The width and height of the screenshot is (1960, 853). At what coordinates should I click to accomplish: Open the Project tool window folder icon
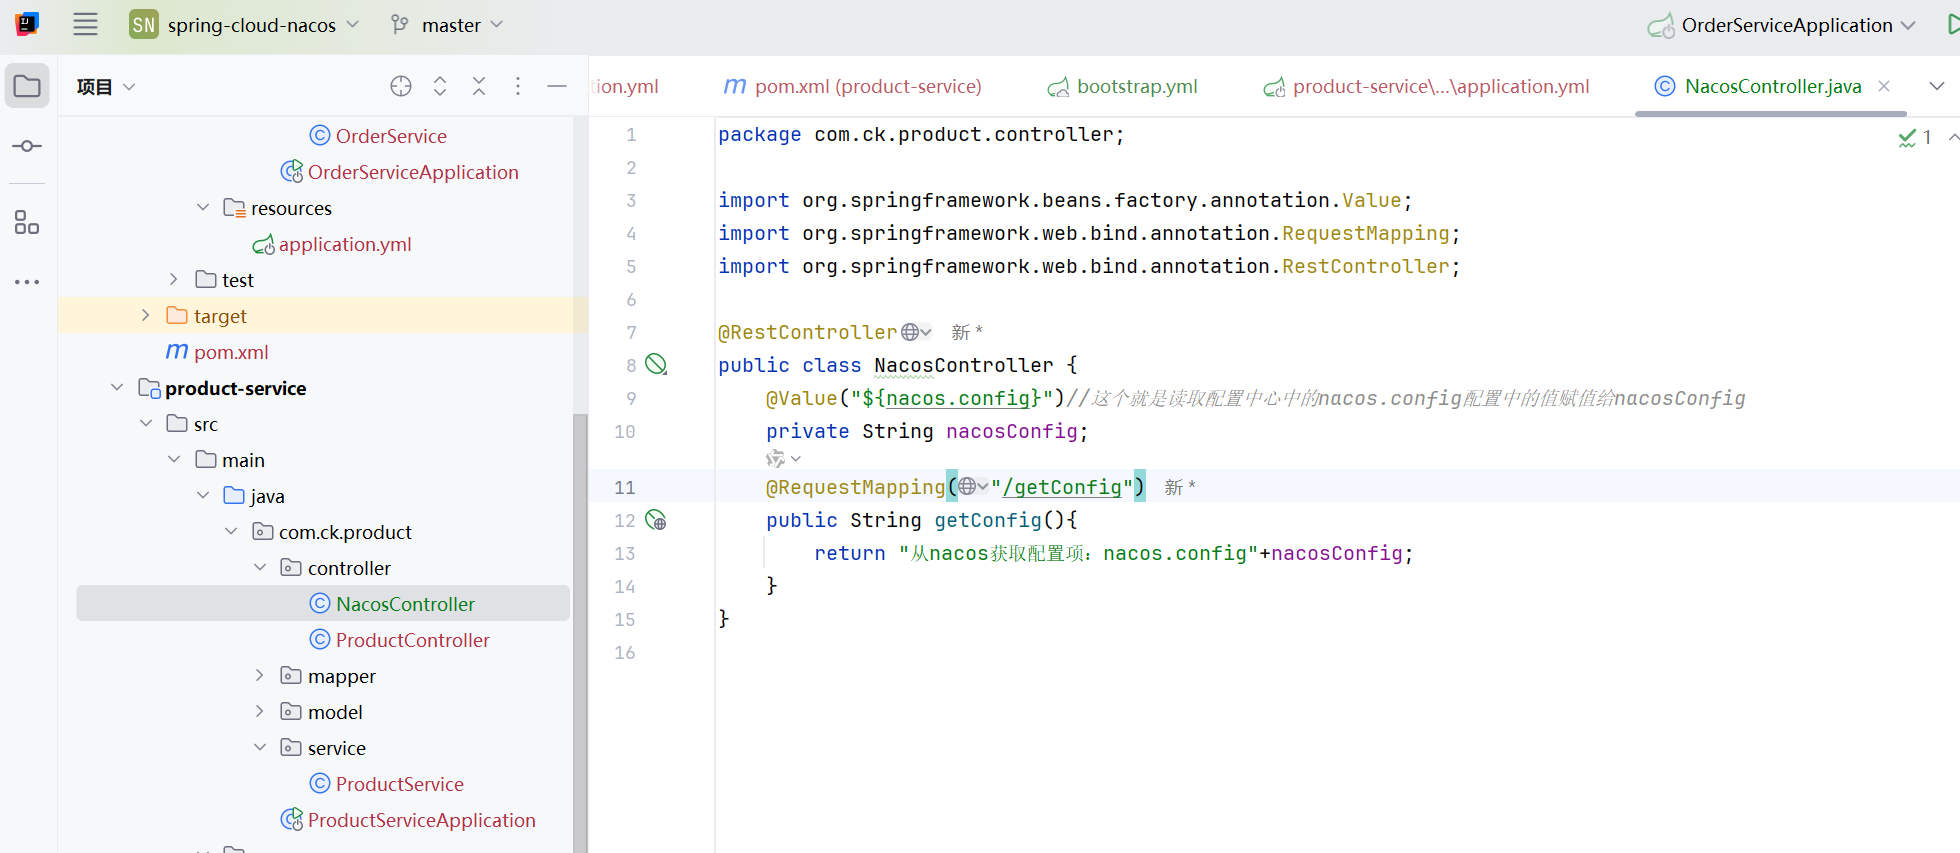27,86
